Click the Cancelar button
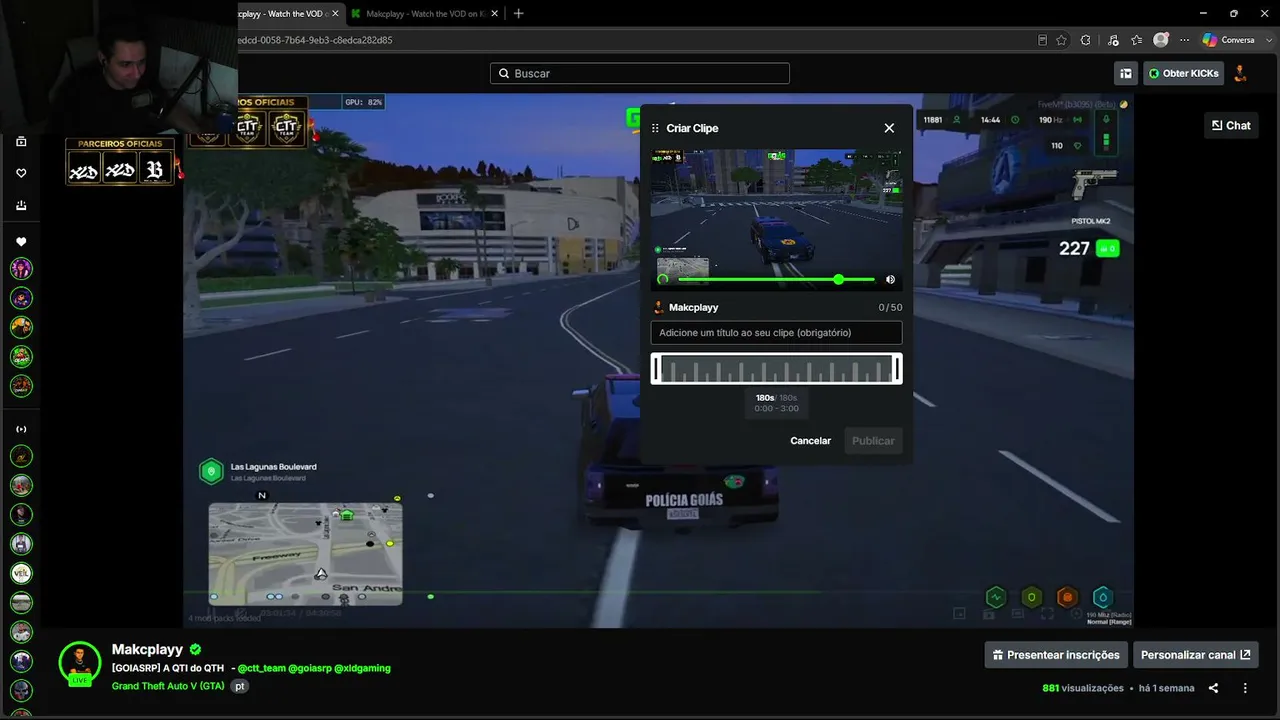This screenshot has width=1280, height=720. (x=810, y=441)
